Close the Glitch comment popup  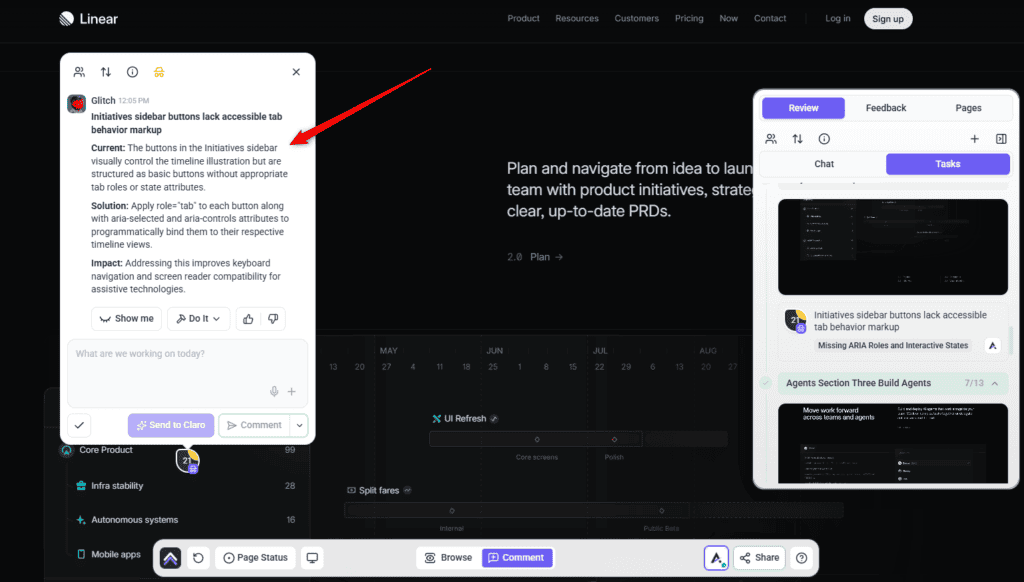pos(296,72)
